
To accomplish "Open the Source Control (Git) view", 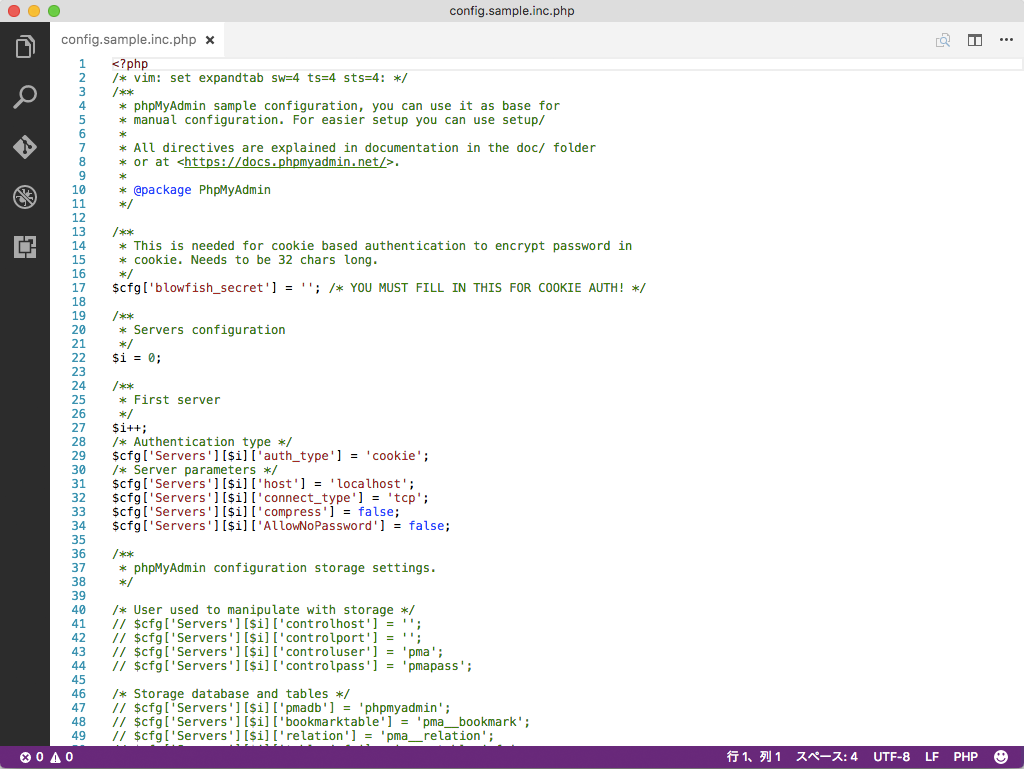I will click(x=25, y=147).
